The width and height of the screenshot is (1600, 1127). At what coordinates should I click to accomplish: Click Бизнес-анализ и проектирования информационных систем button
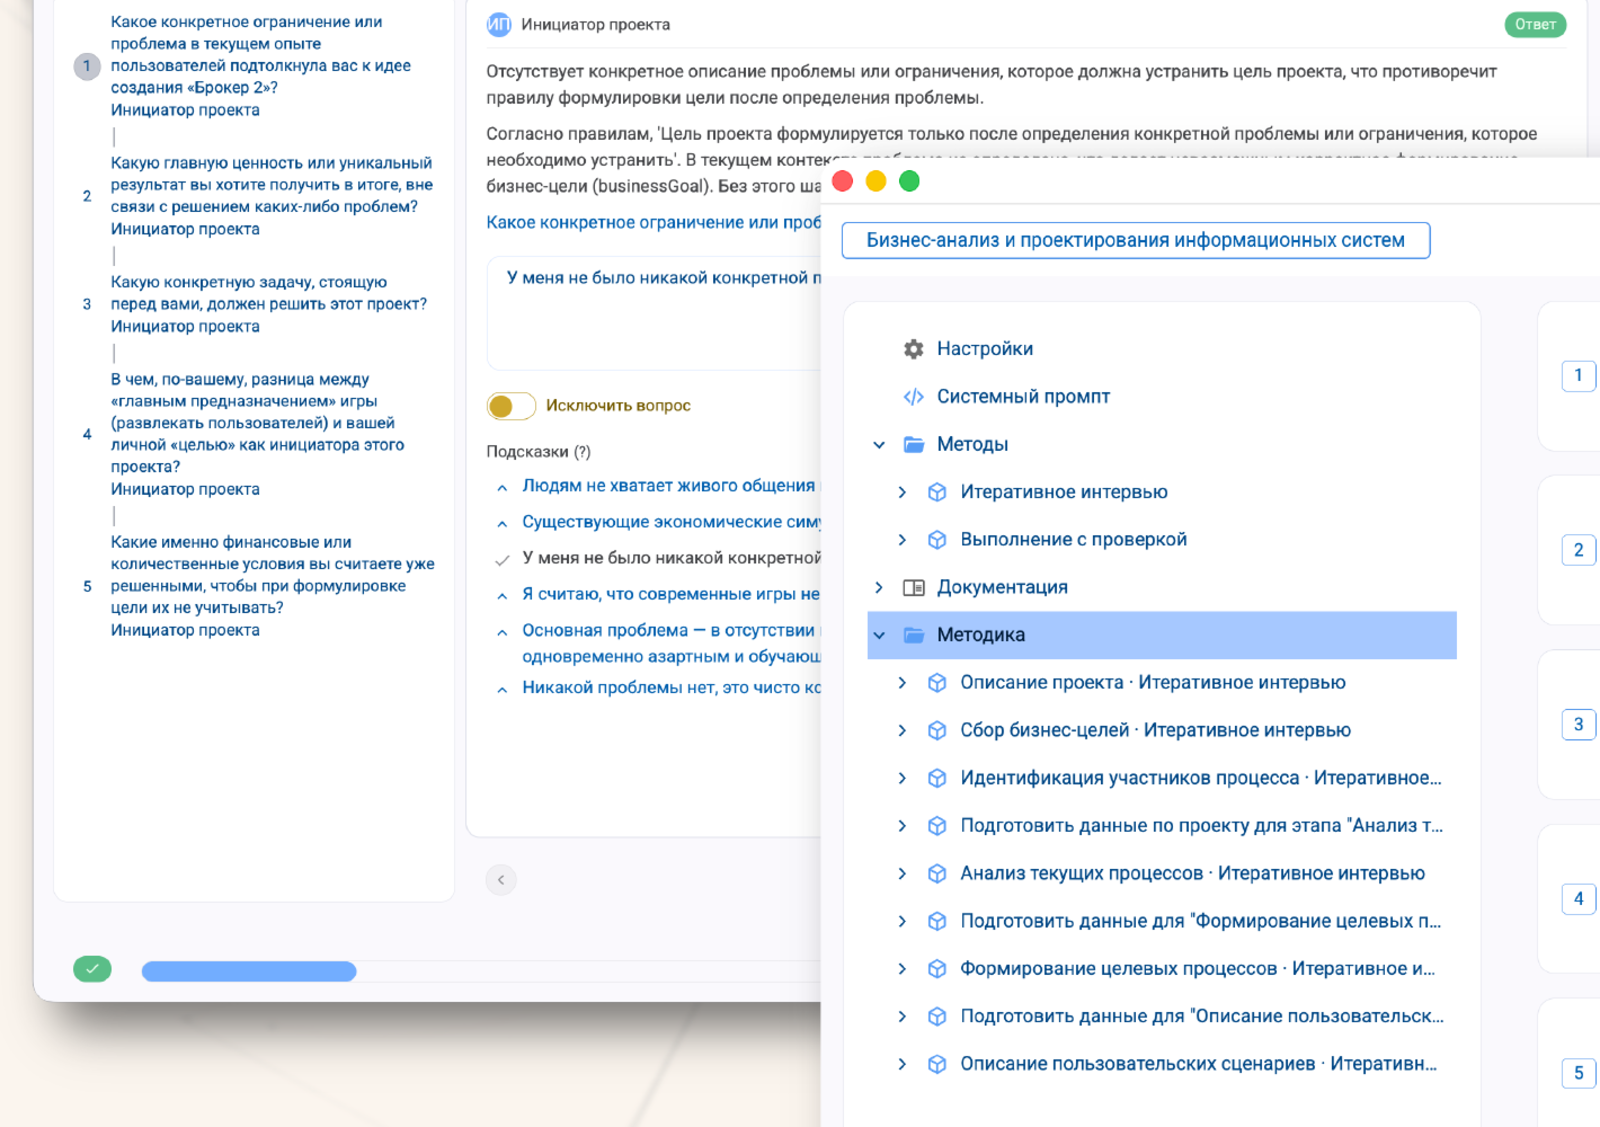(1135, 240)
